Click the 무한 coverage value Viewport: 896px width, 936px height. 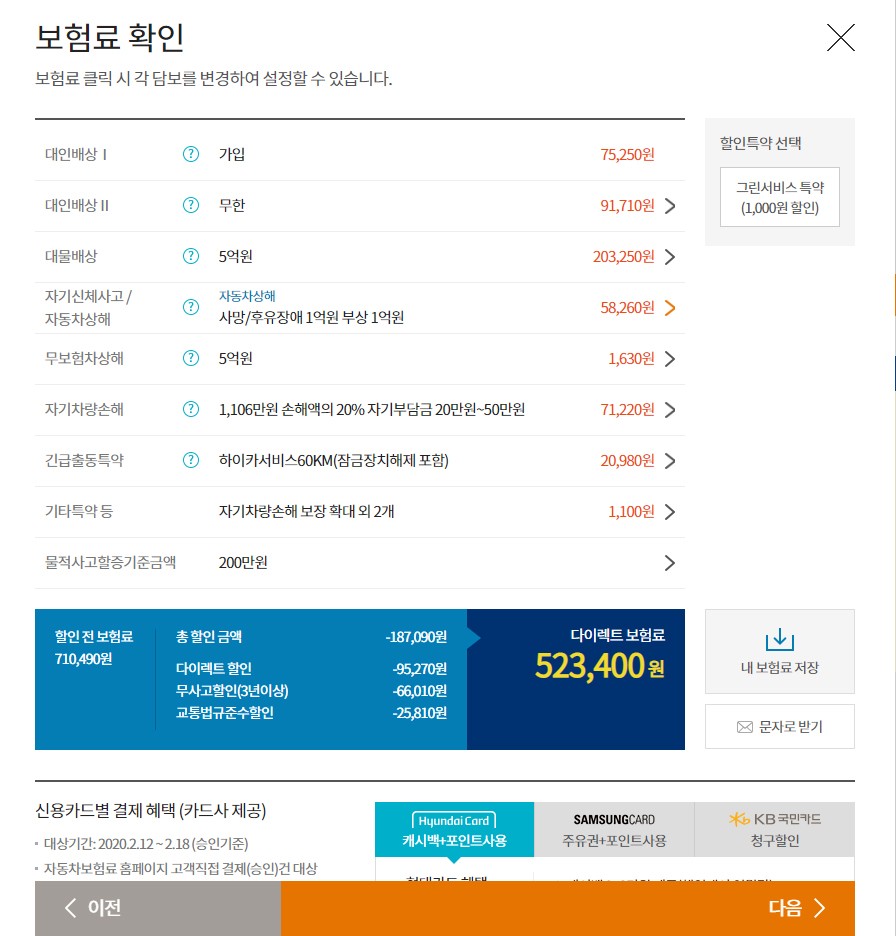click(232, 205)
